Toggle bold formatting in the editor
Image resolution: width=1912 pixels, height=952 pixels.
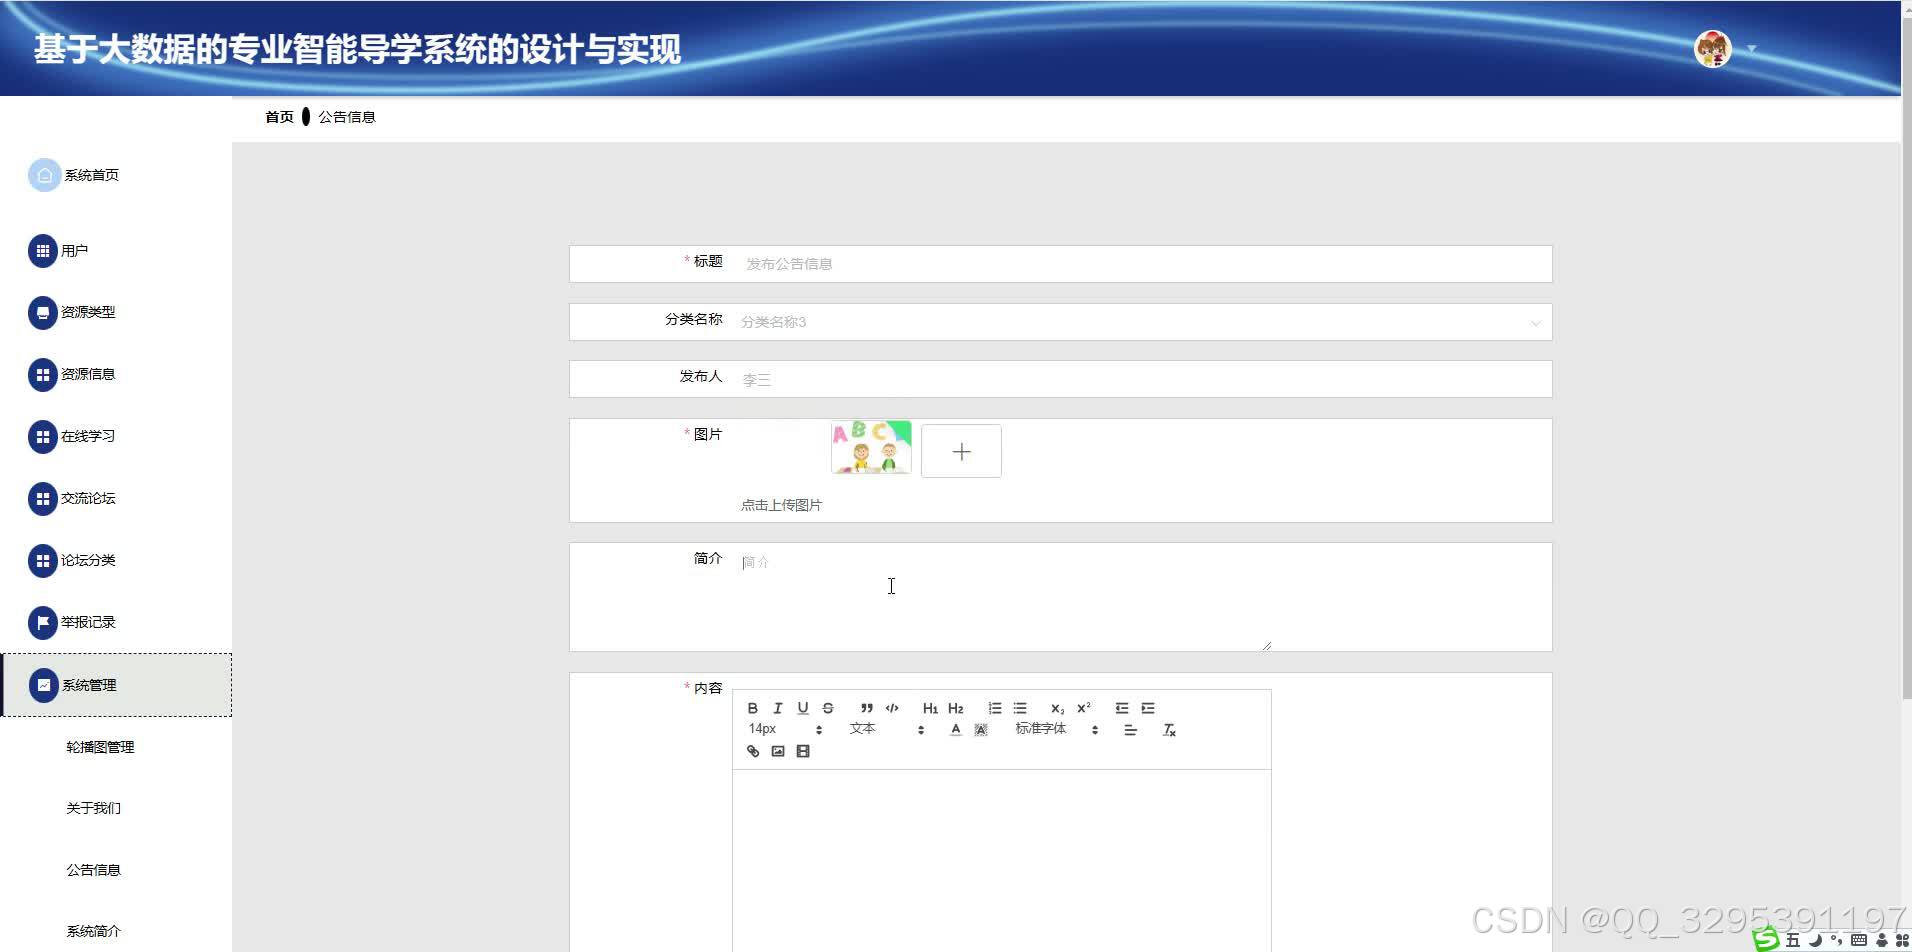(x=753, y=708)
